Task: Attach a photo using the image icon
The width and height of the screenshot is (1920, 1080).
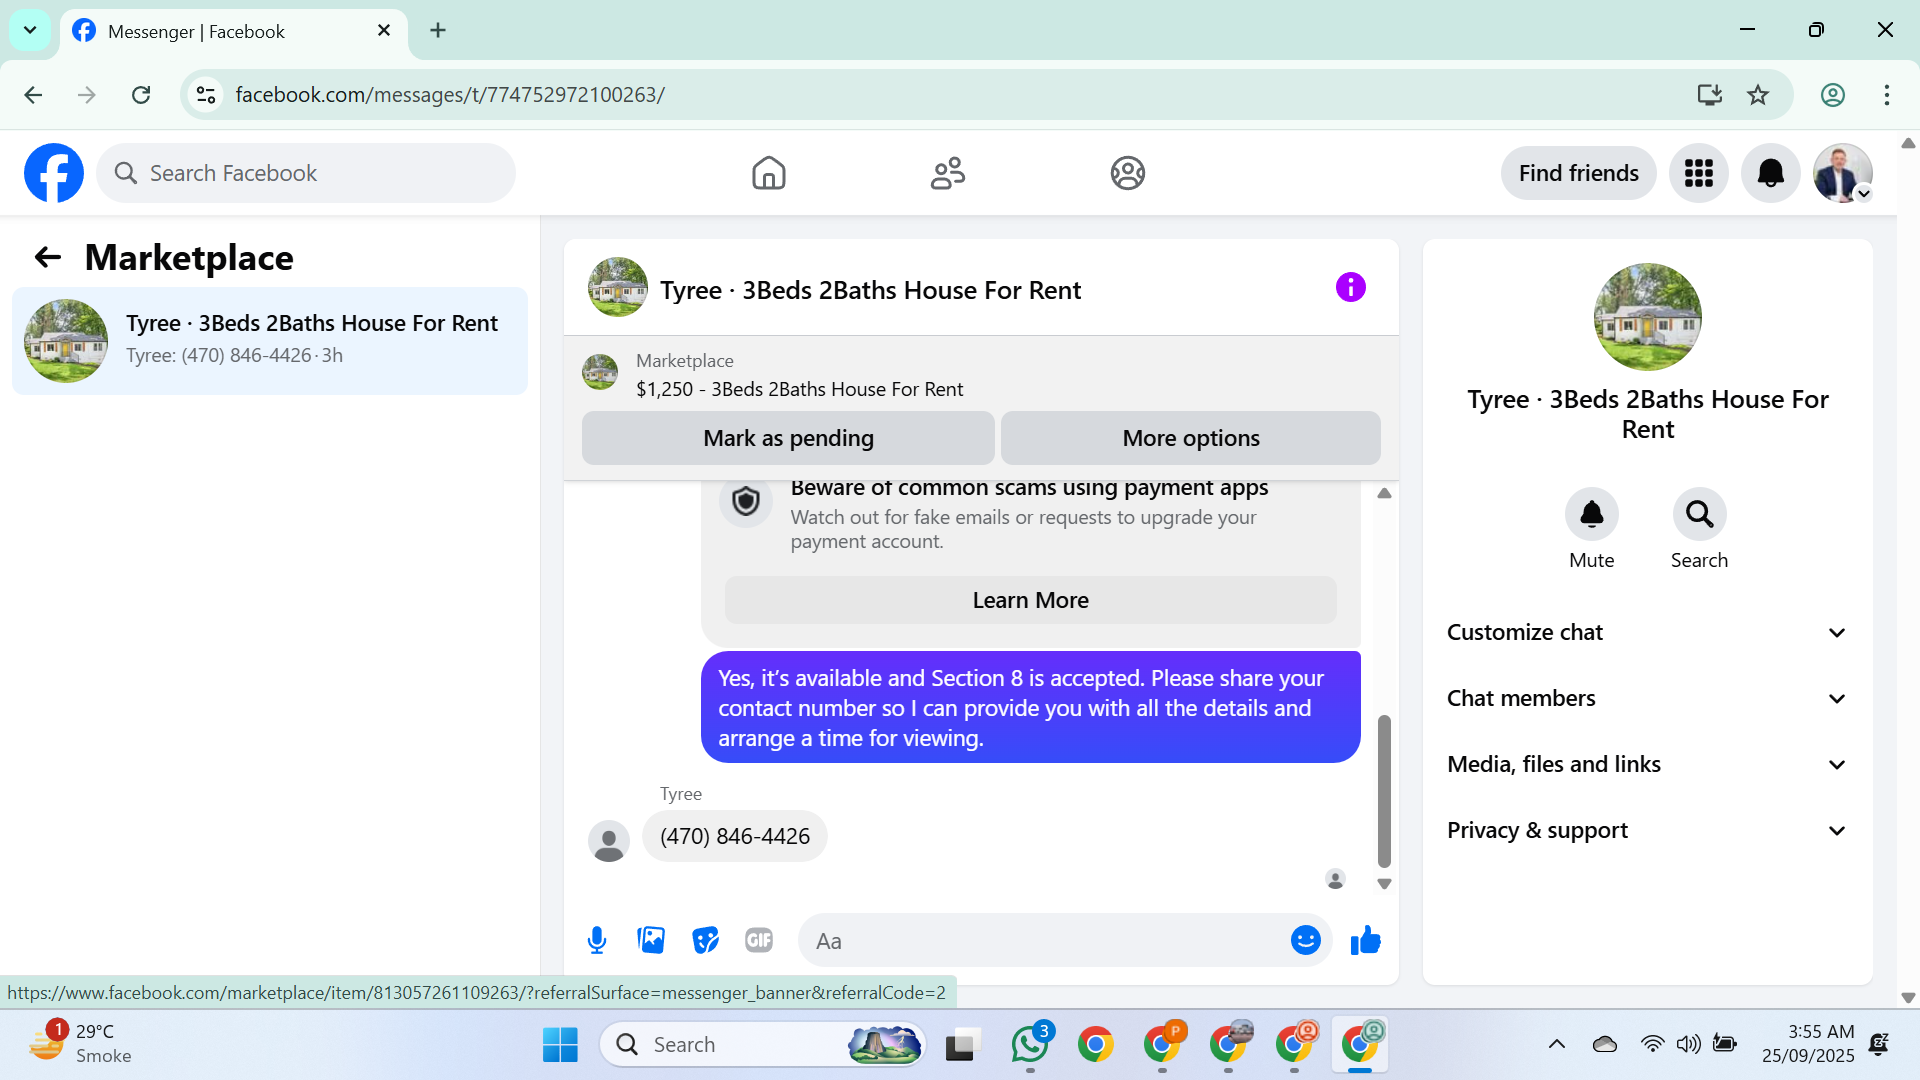Action: coord(651,941)
